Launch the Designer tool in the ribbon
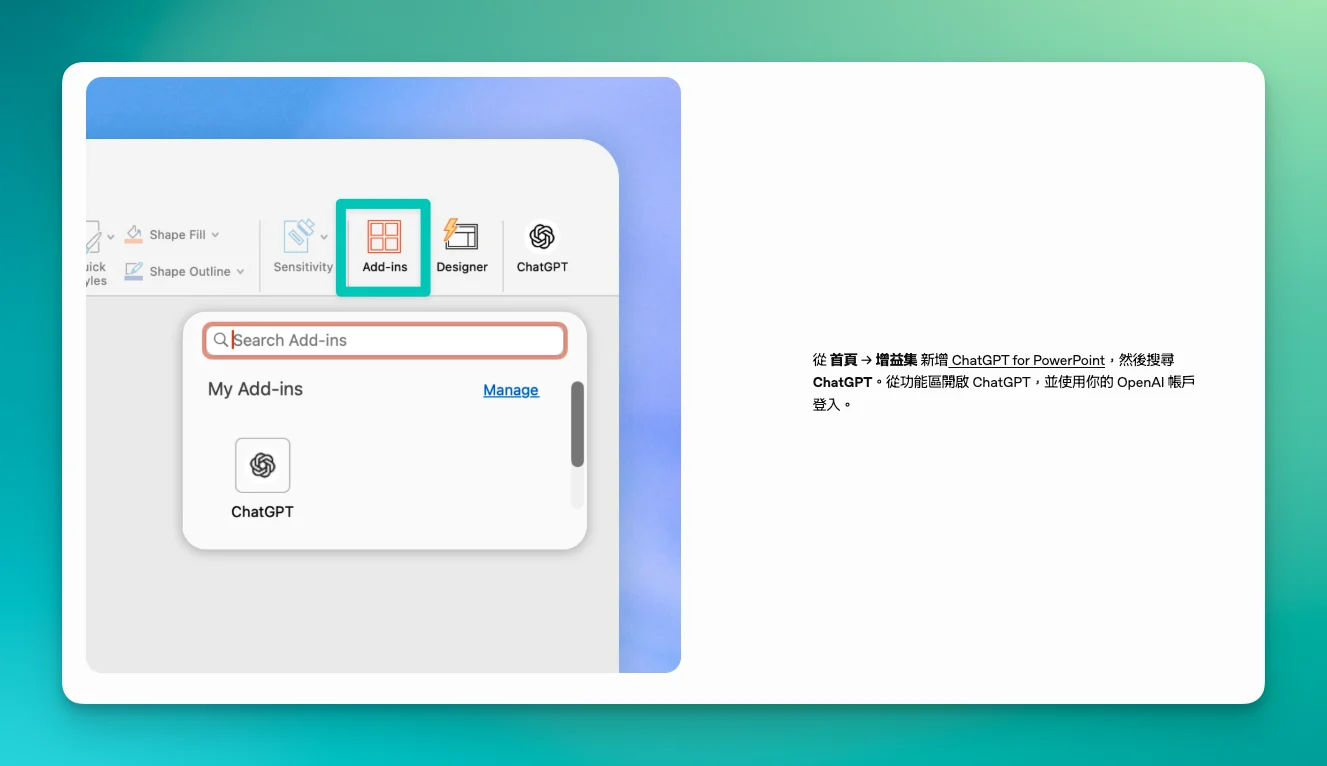Screen dimensions: 1327x766 462,247
